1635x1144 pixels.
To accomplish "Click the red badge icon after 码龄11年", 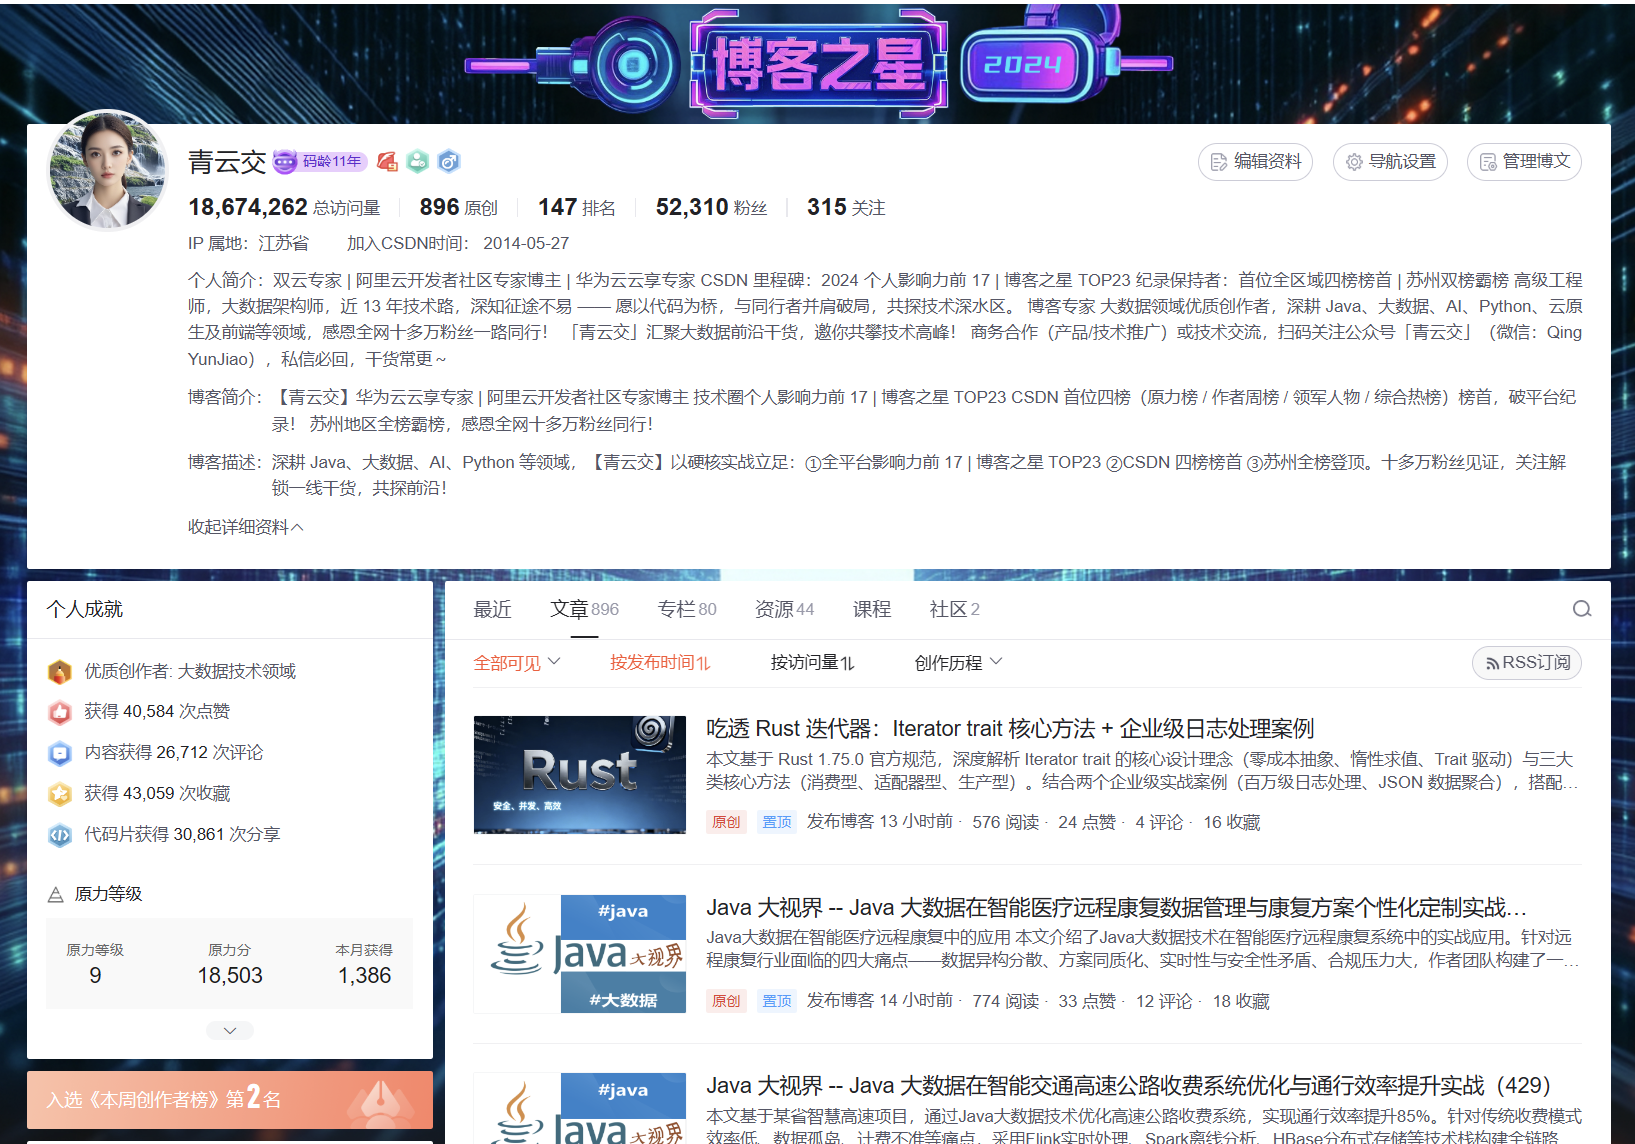I will click(388, 161).
